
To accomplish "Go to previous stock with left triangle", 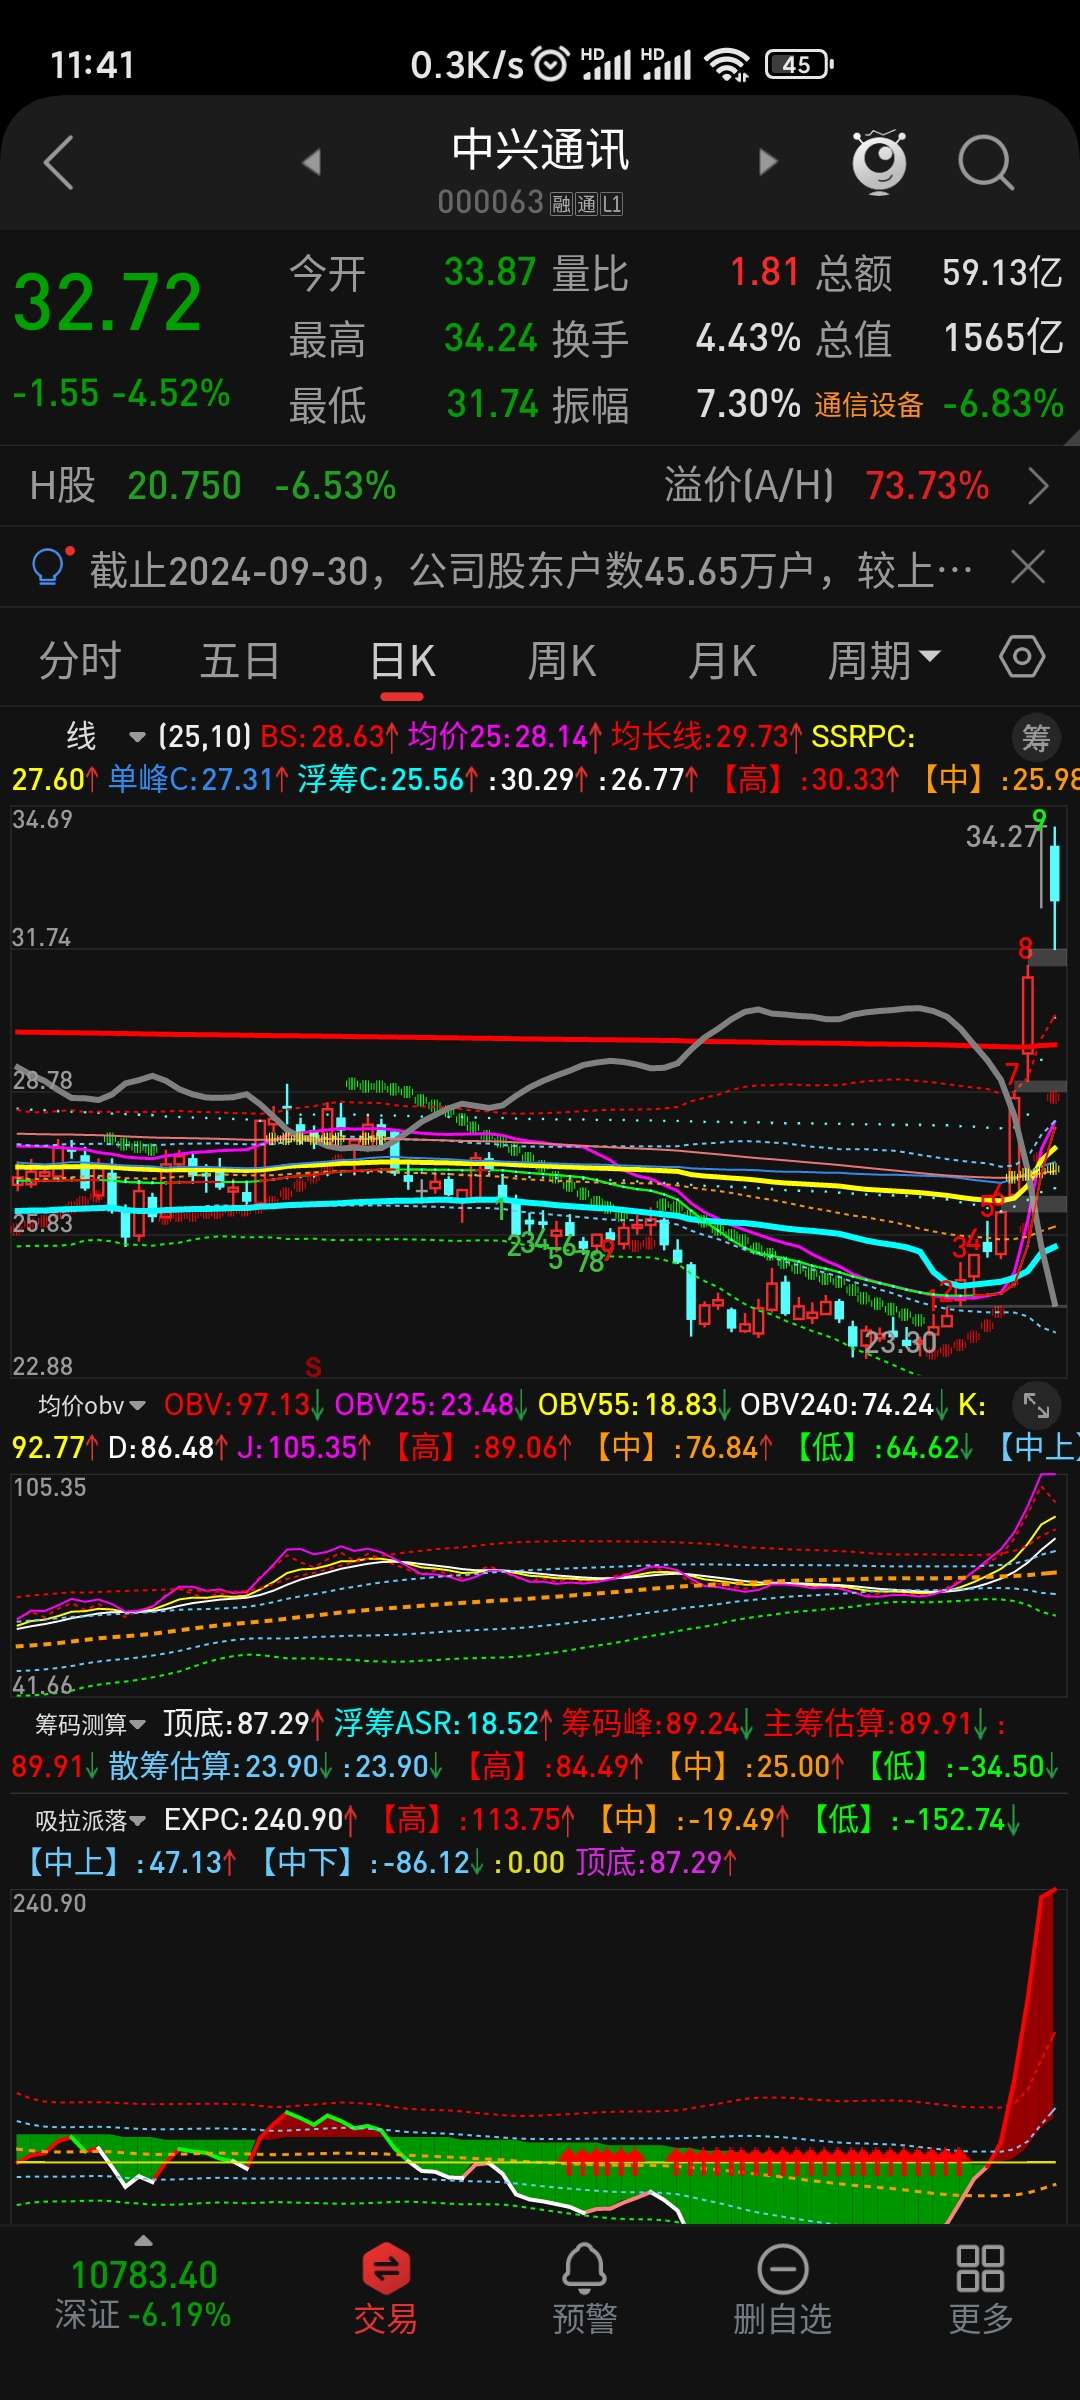I will pos(312,162).
